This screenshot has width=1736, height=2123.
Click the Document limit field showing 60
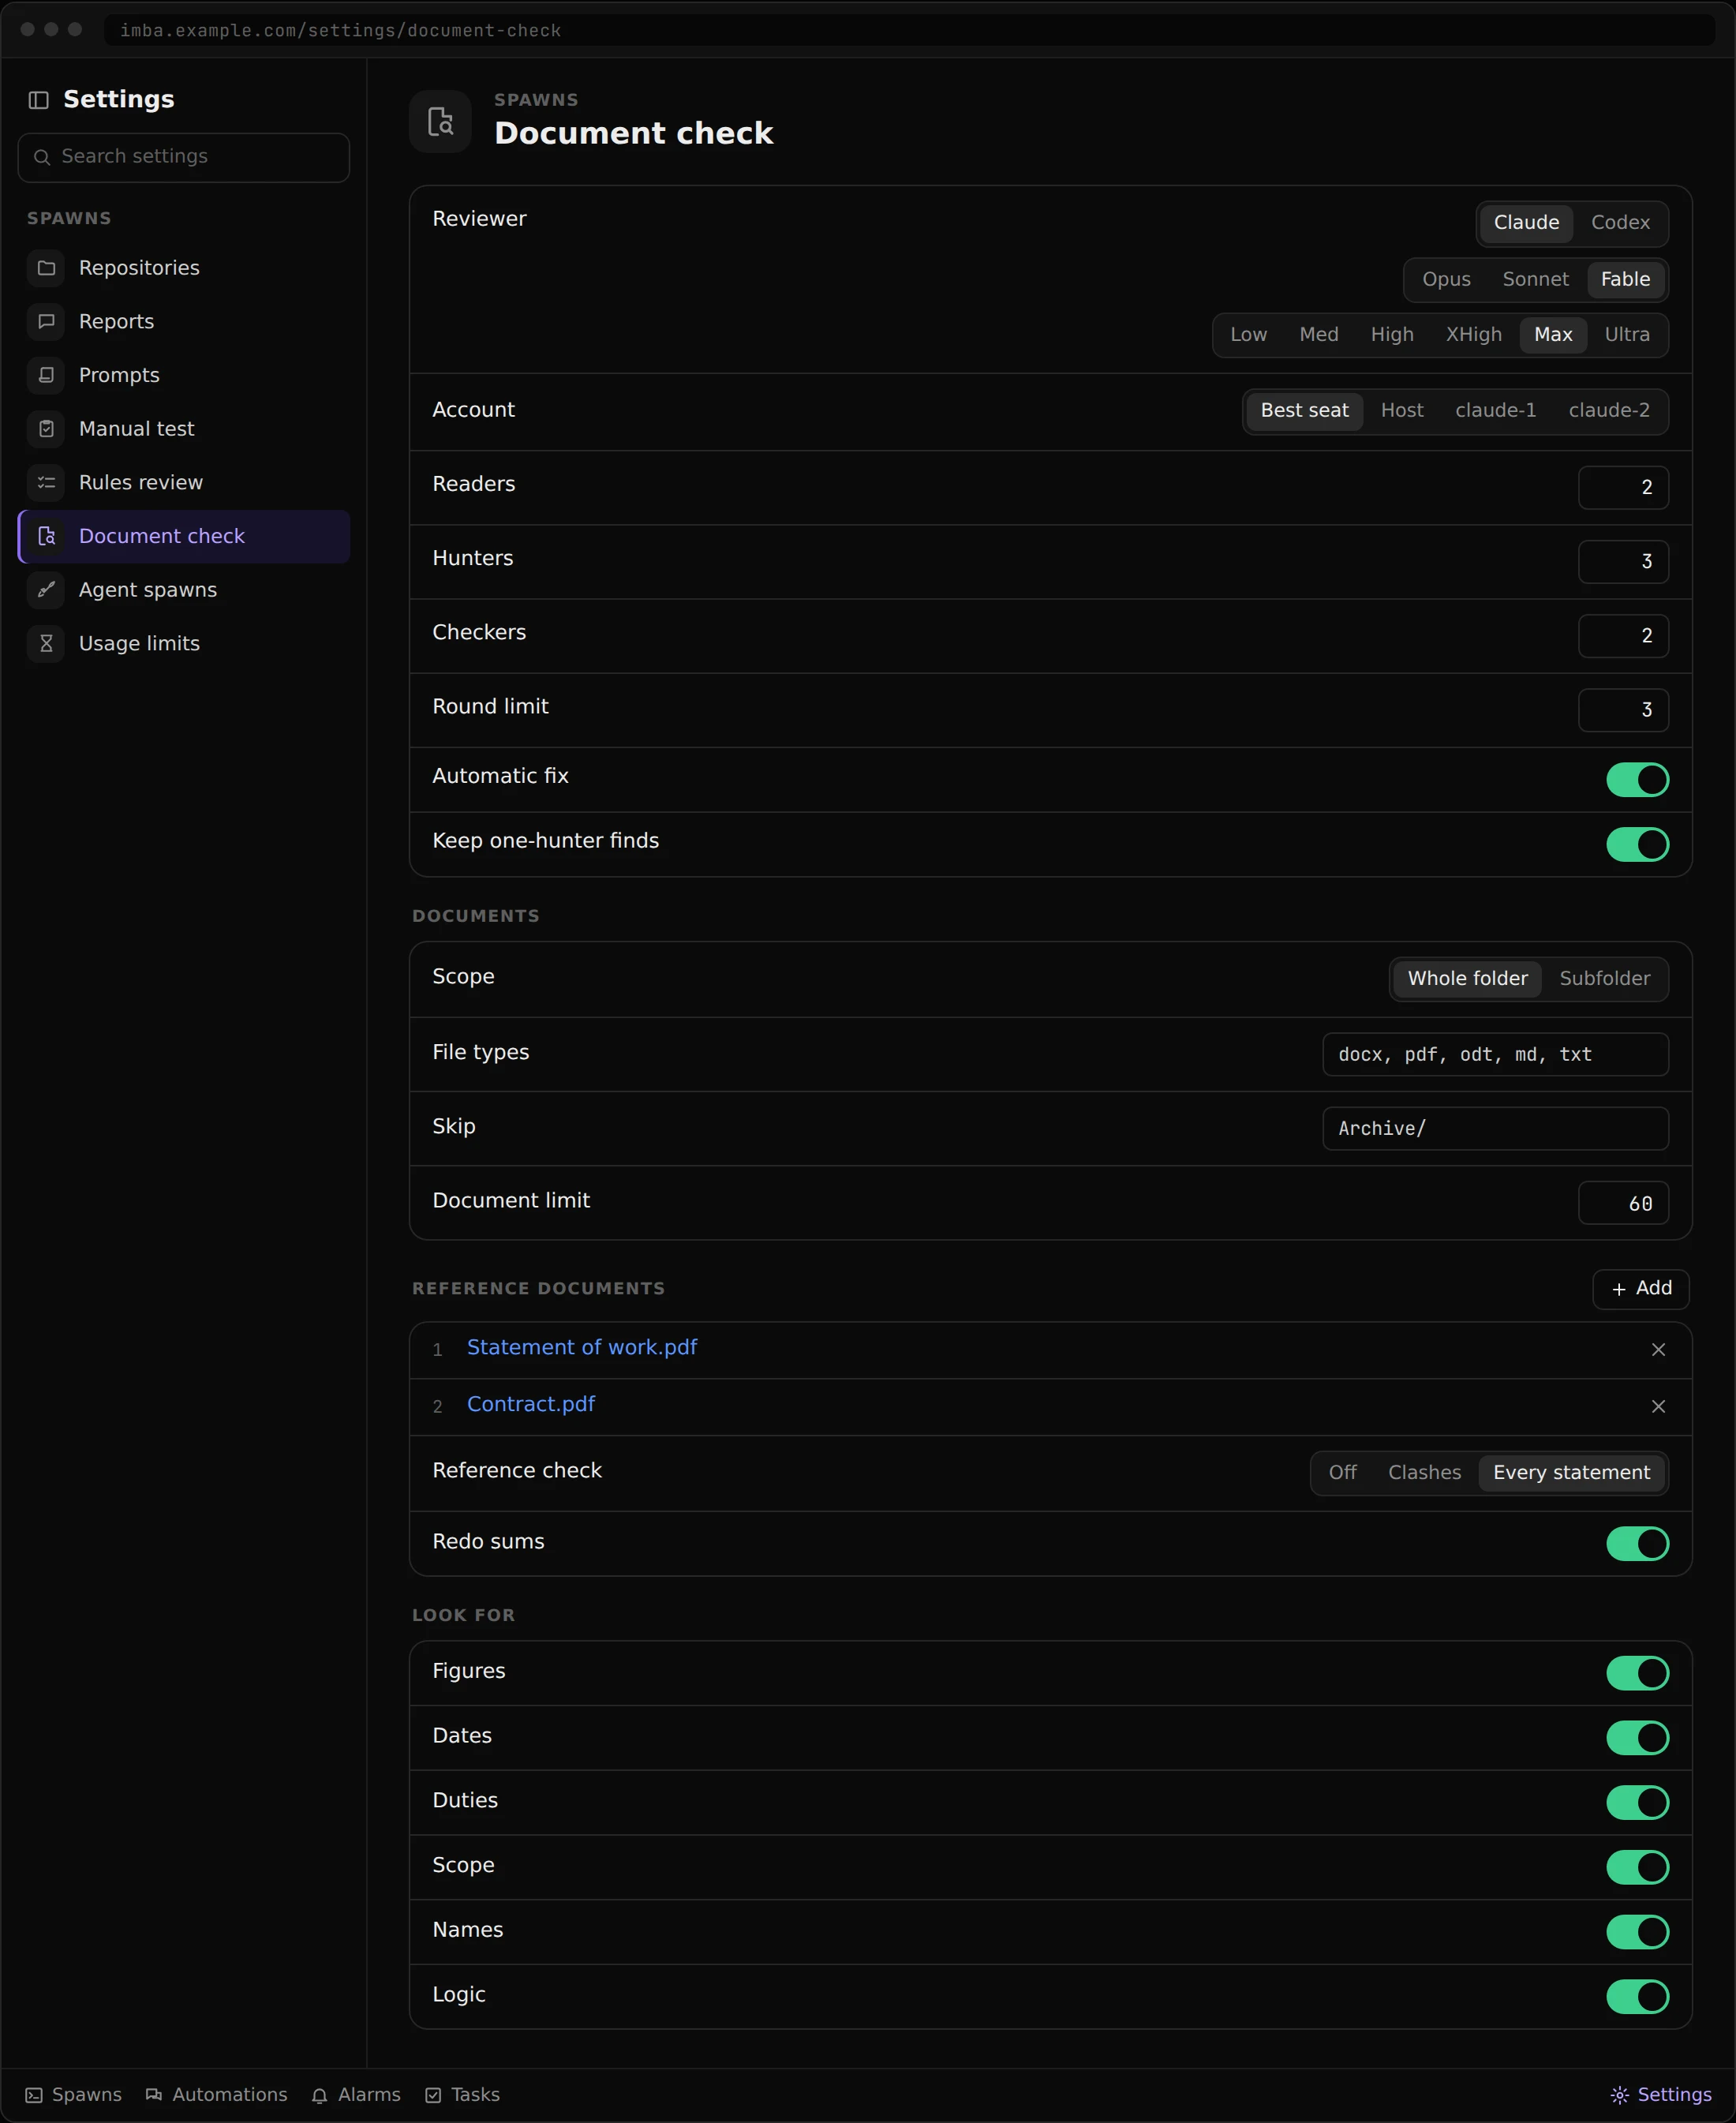[x=1623, y=1204]
